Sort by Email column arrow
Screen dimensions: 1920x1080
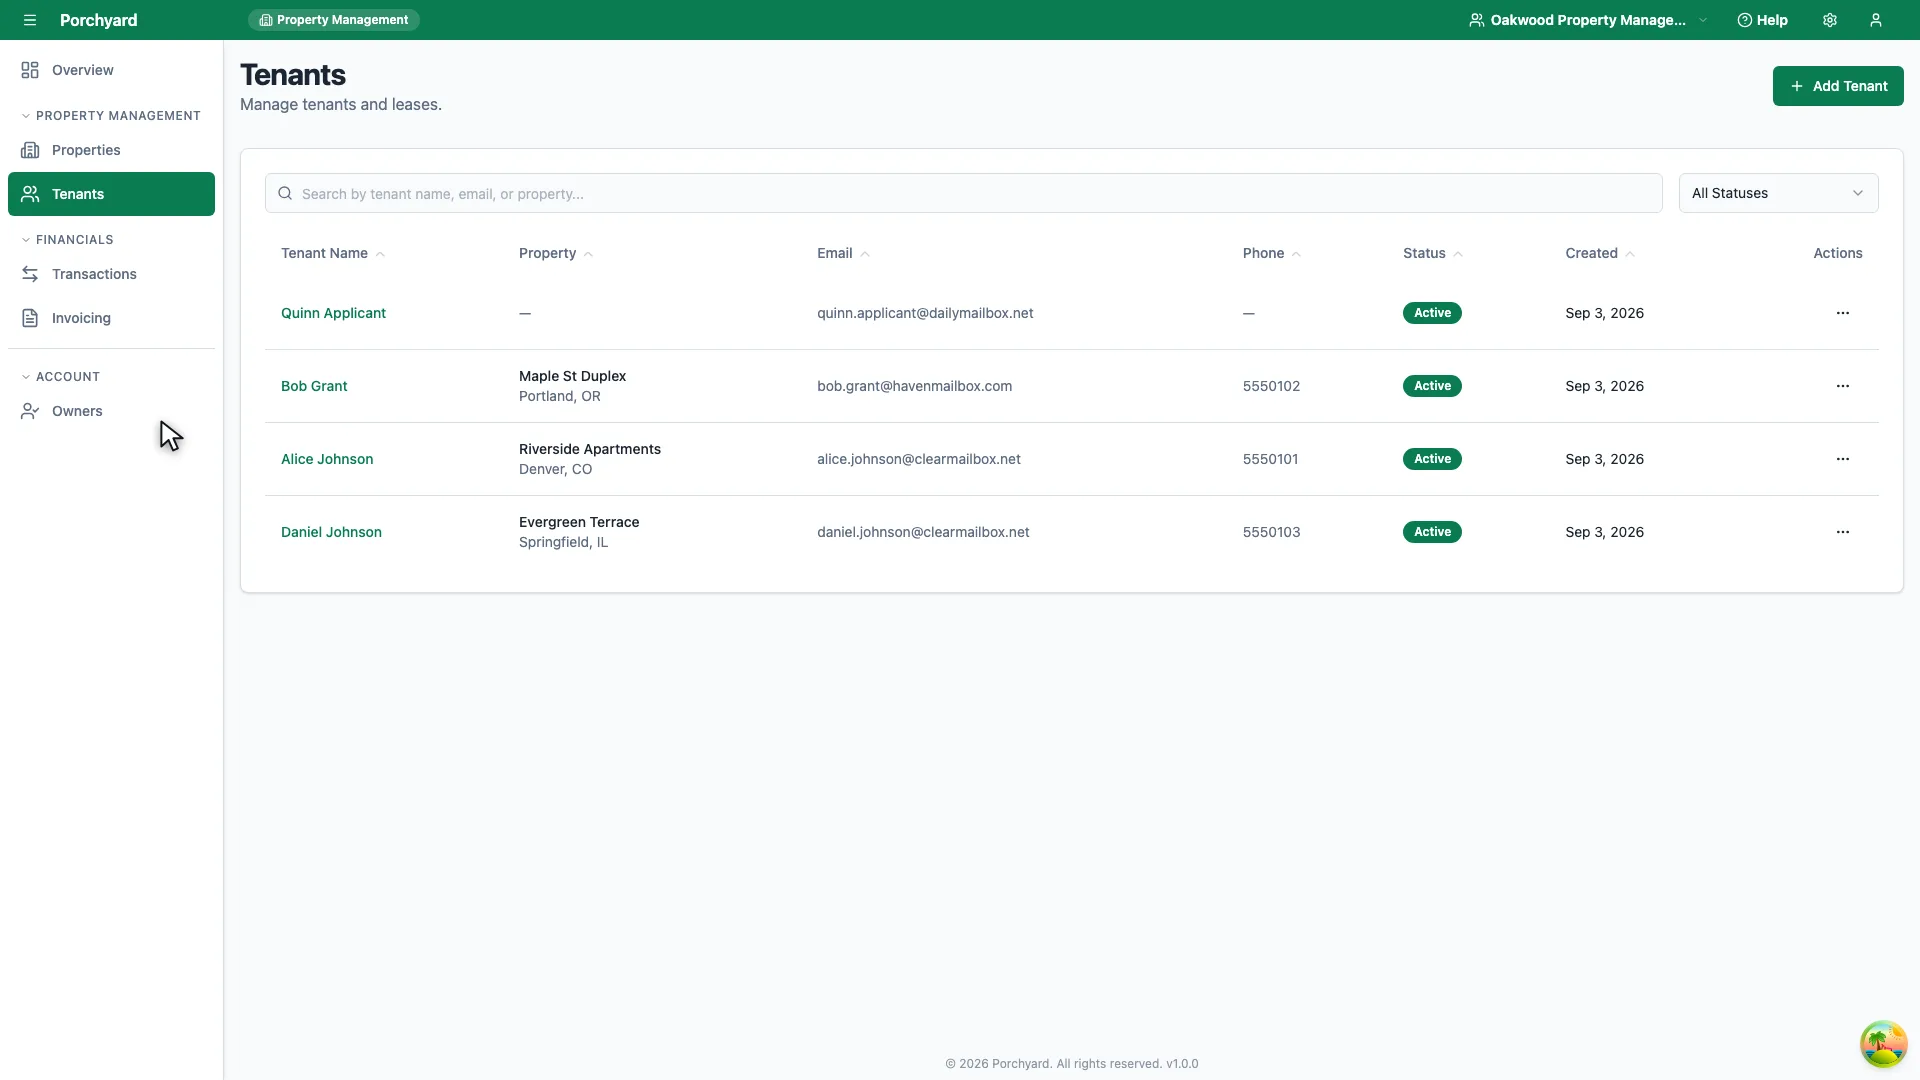click(x=865, y=254)
